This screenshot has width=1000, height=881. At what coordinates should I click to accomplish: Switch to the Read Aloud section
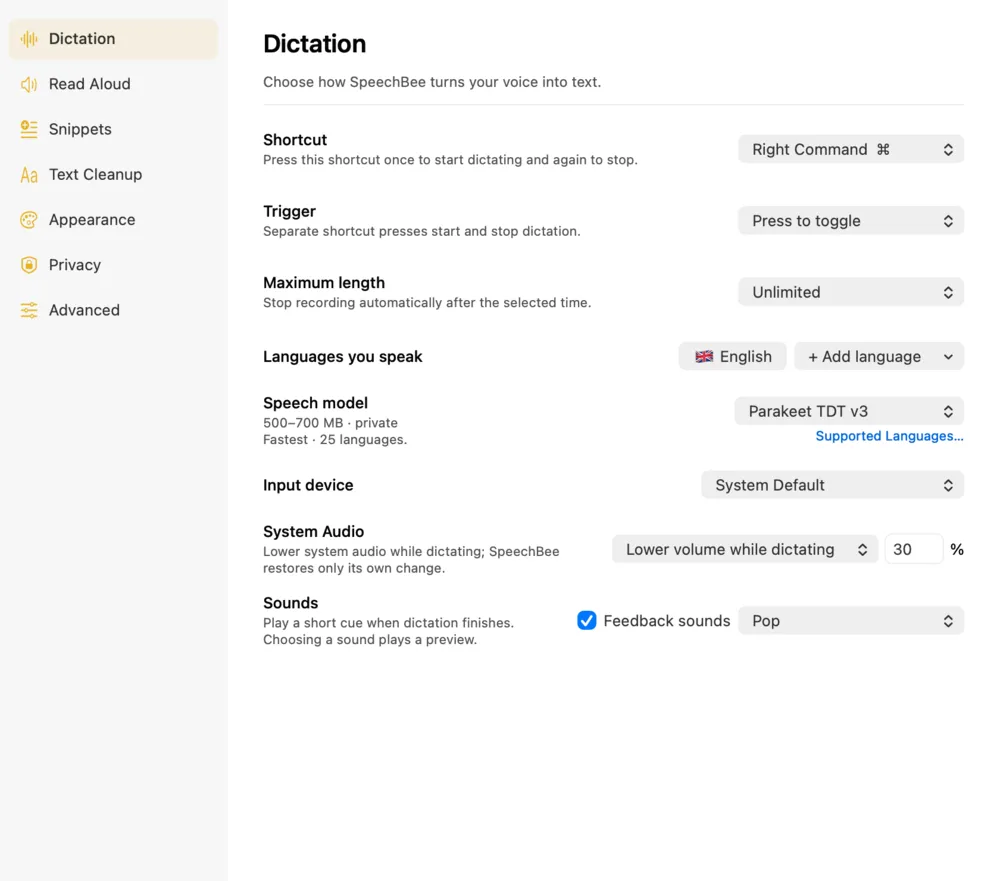tap(113, 84)
